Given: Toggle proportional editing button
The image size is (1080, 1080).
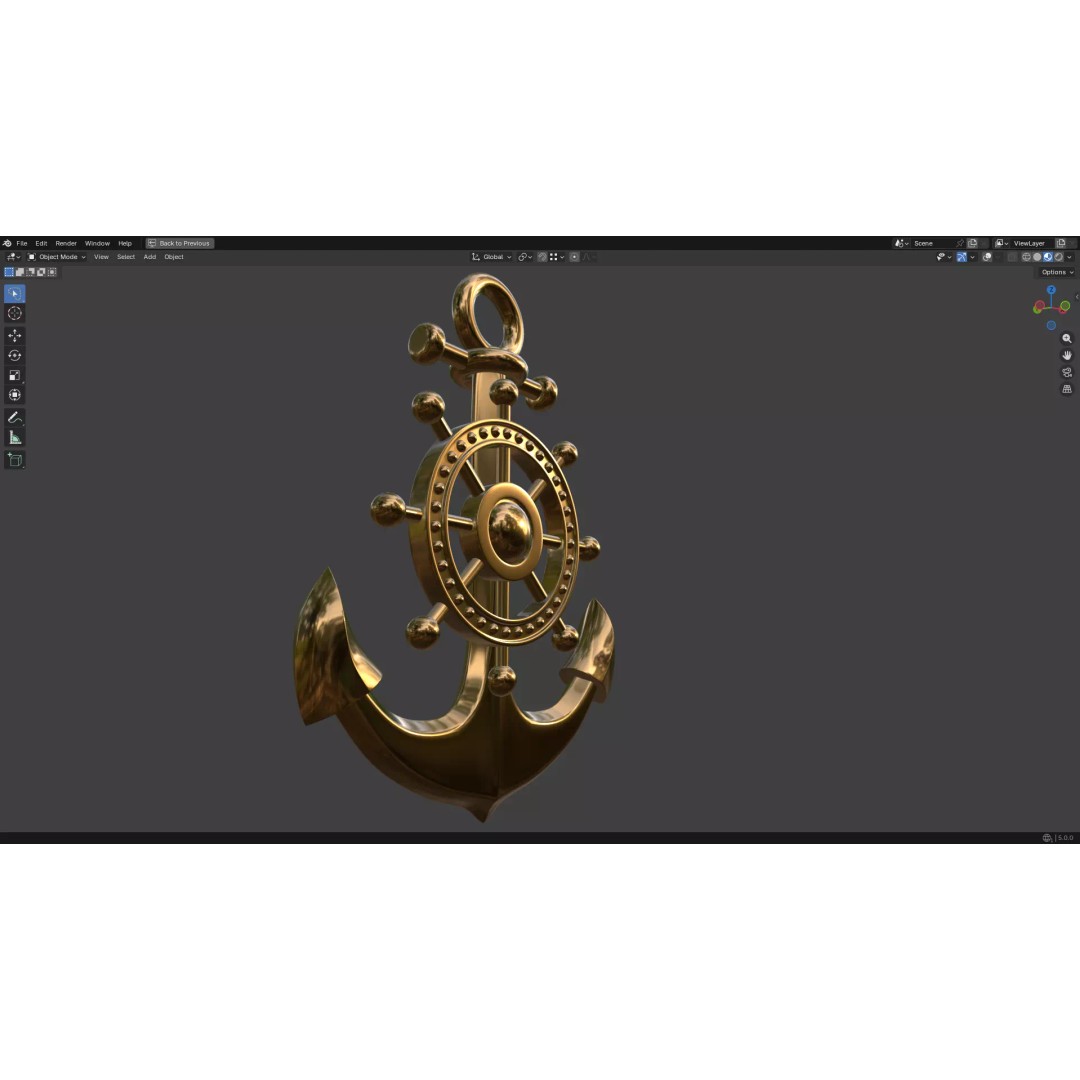Looking at the screenshot, I should pyautogui.click(x=574, y=257).
